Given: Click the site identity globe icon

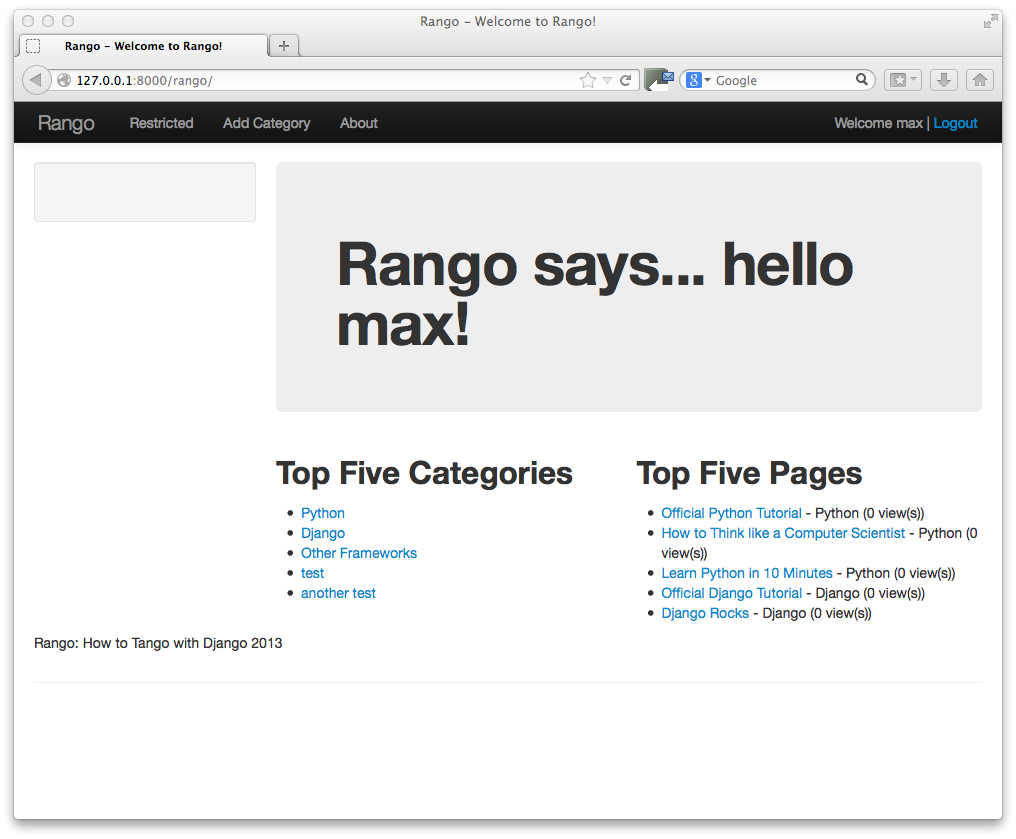Looking at the screenshot, I should point(64,80).
